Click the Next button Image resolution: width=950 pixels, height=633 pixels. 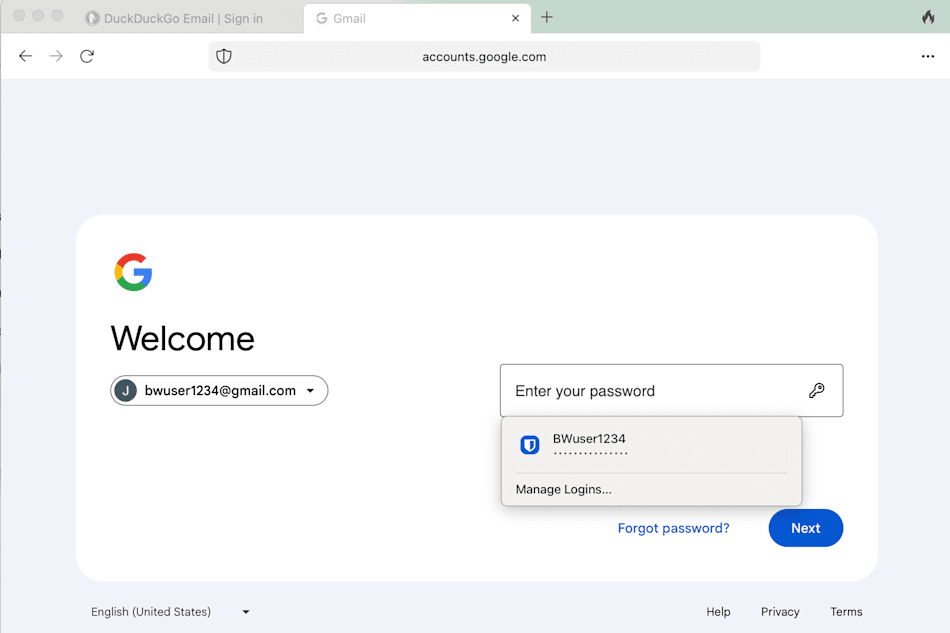tap(805, 527)
